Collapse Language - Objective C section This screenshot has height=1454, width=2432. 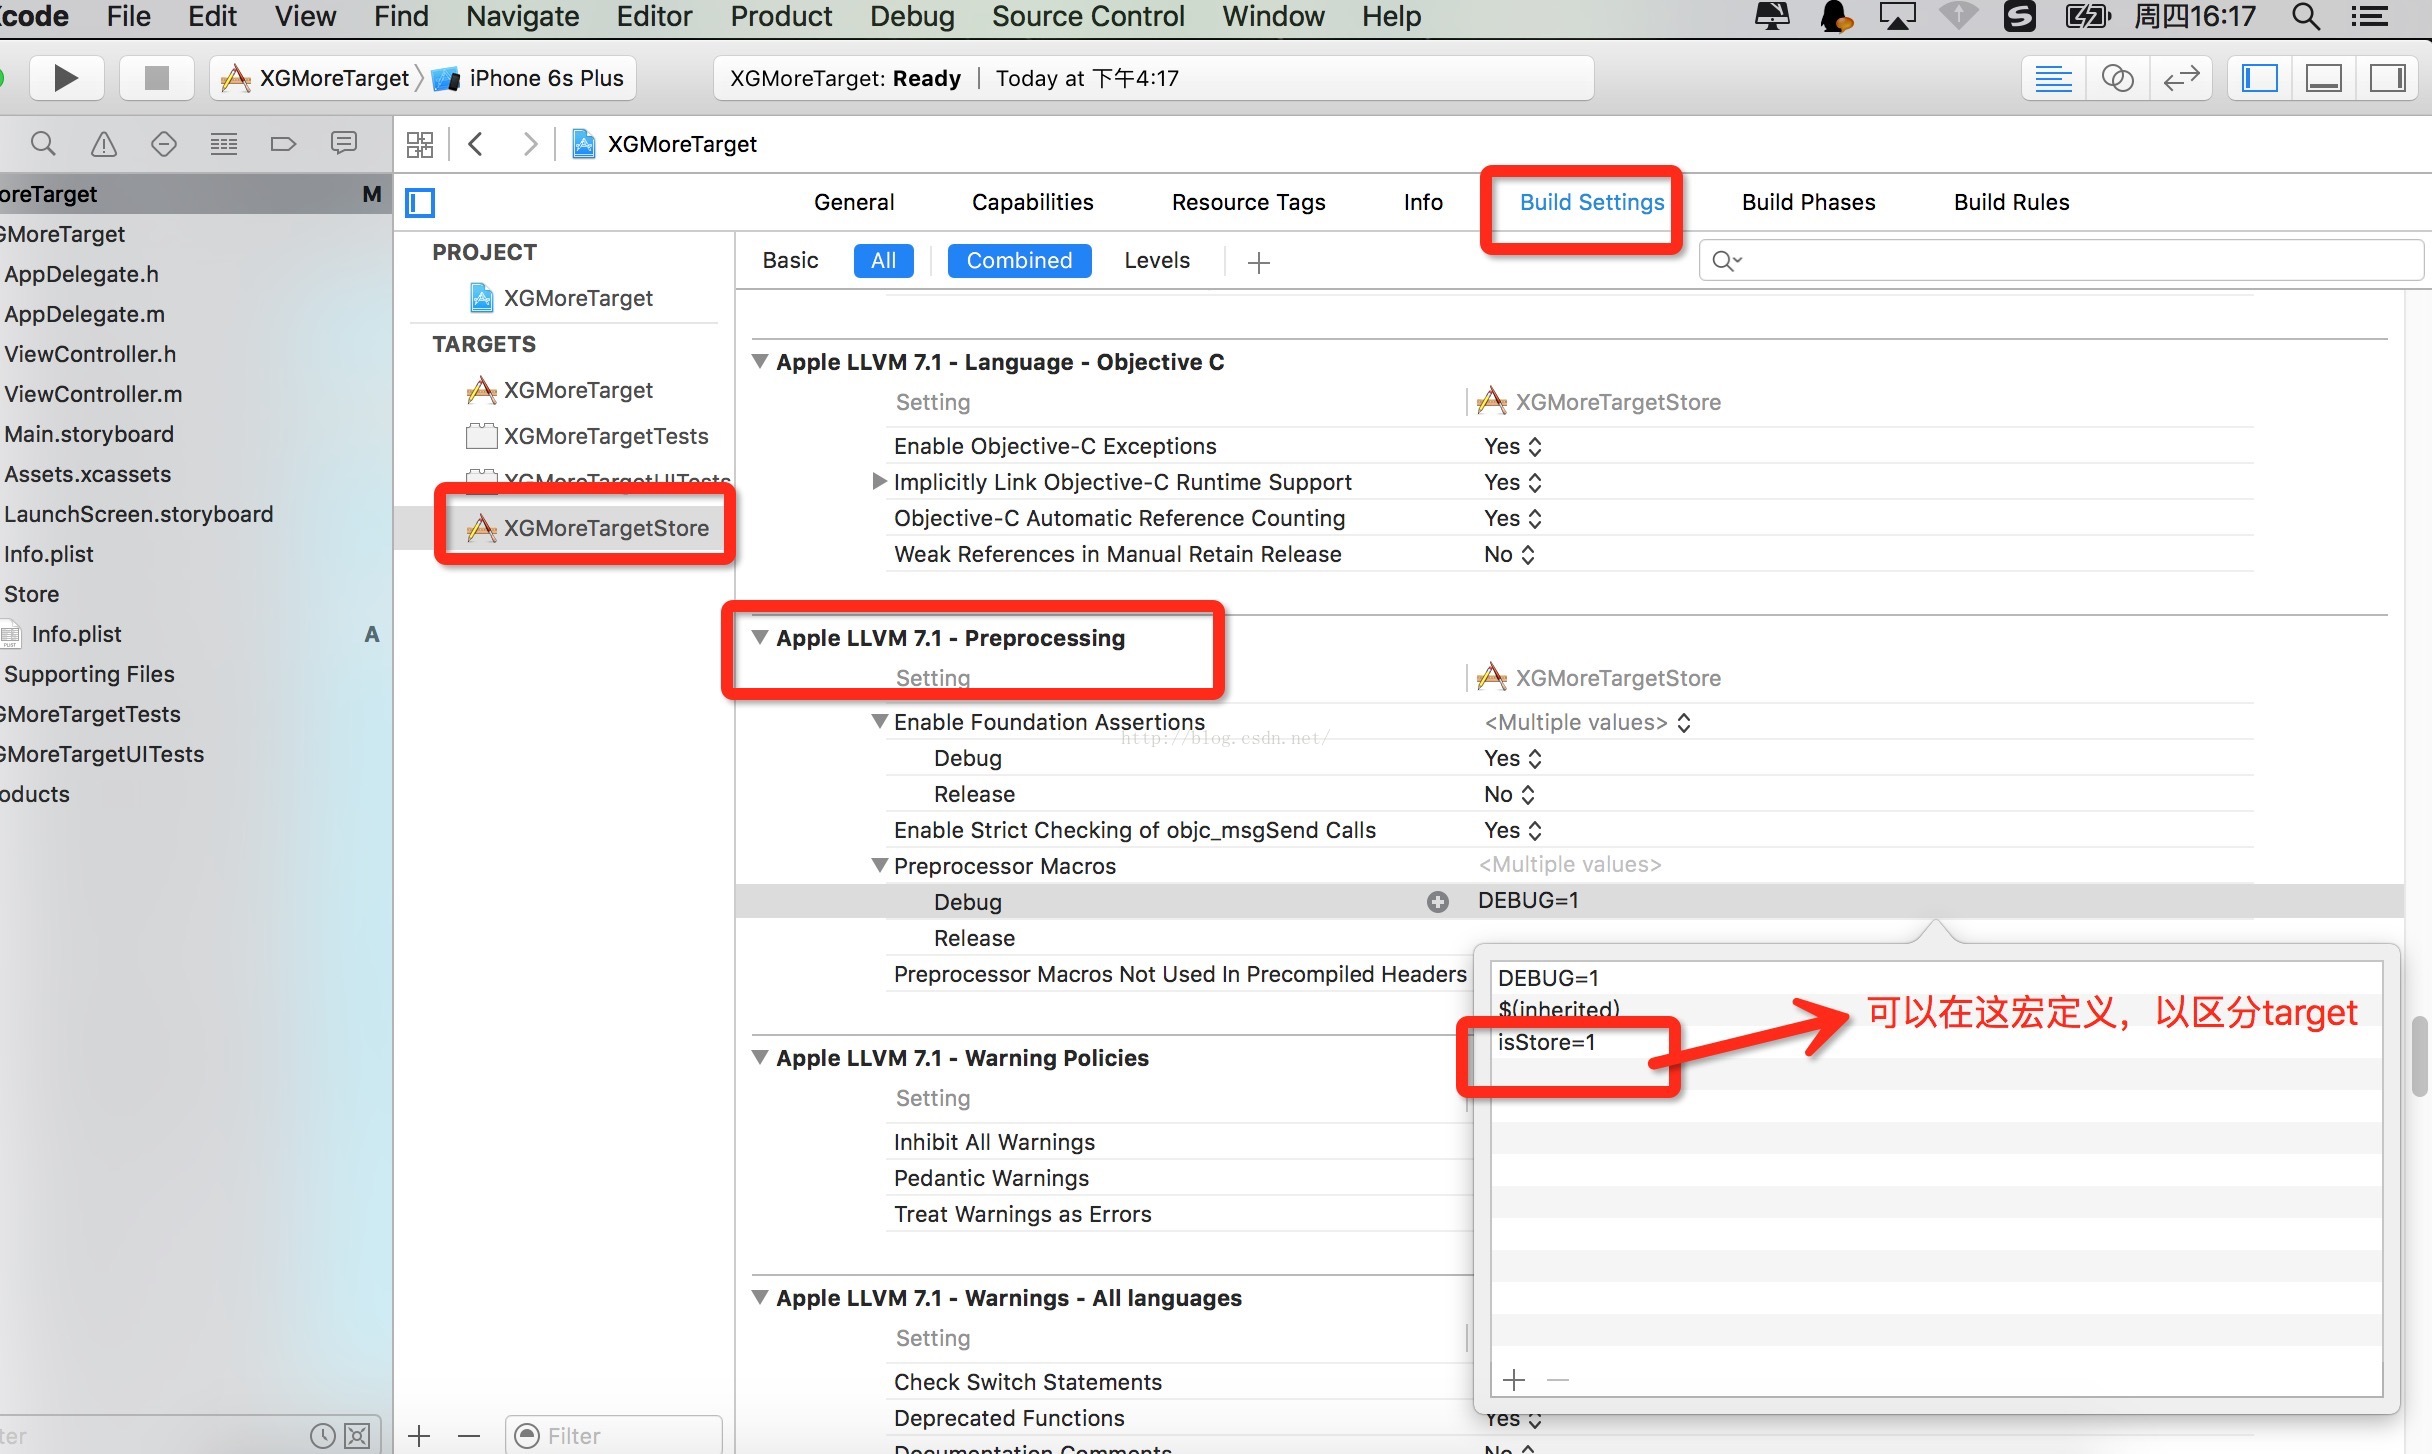click(760, 361)
